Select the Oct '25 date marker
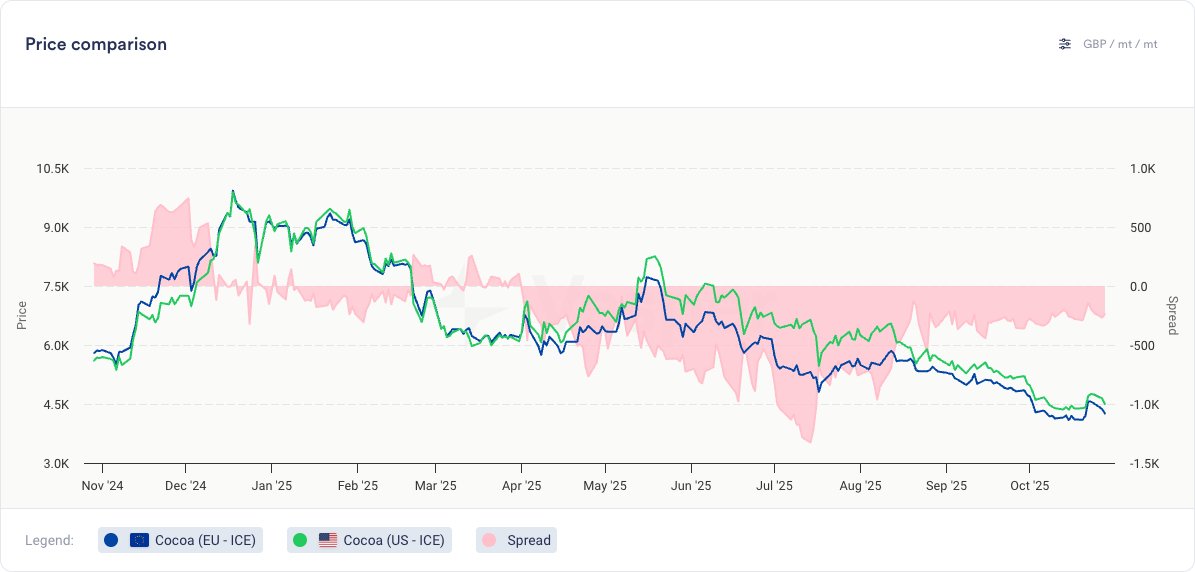 [x=1030, y=486]
